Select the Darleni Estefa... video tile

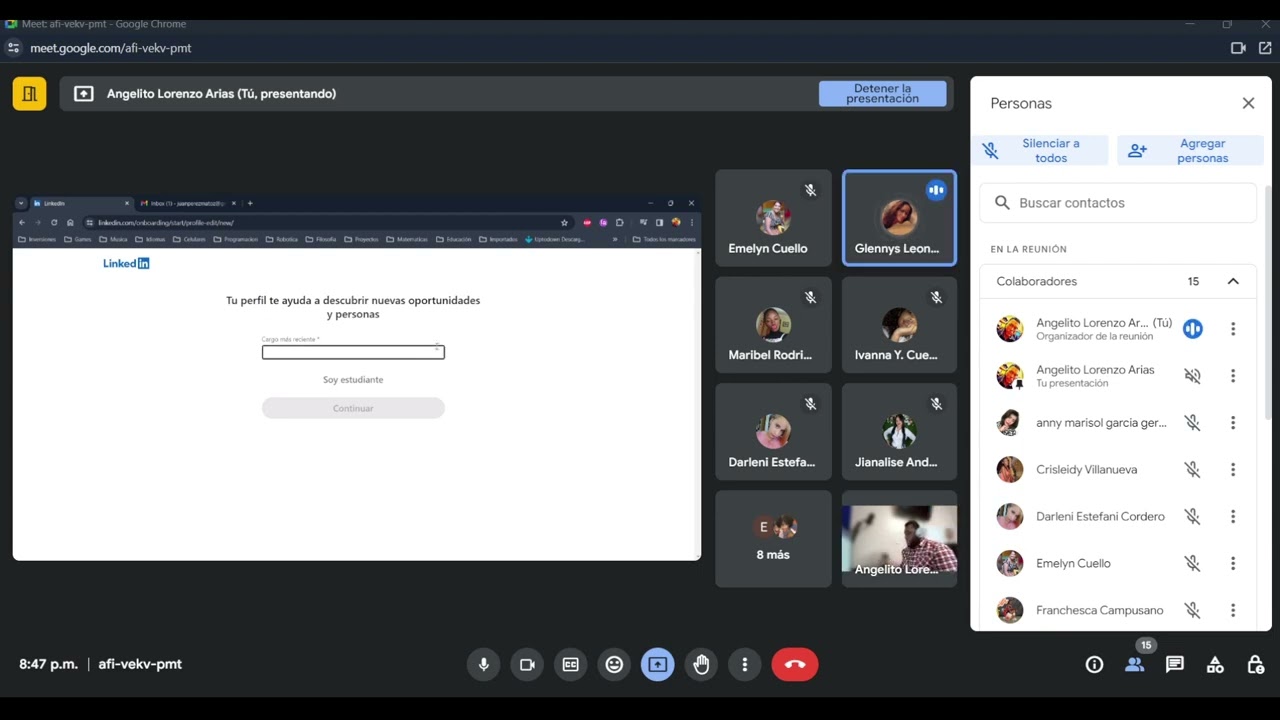point(773,432)
